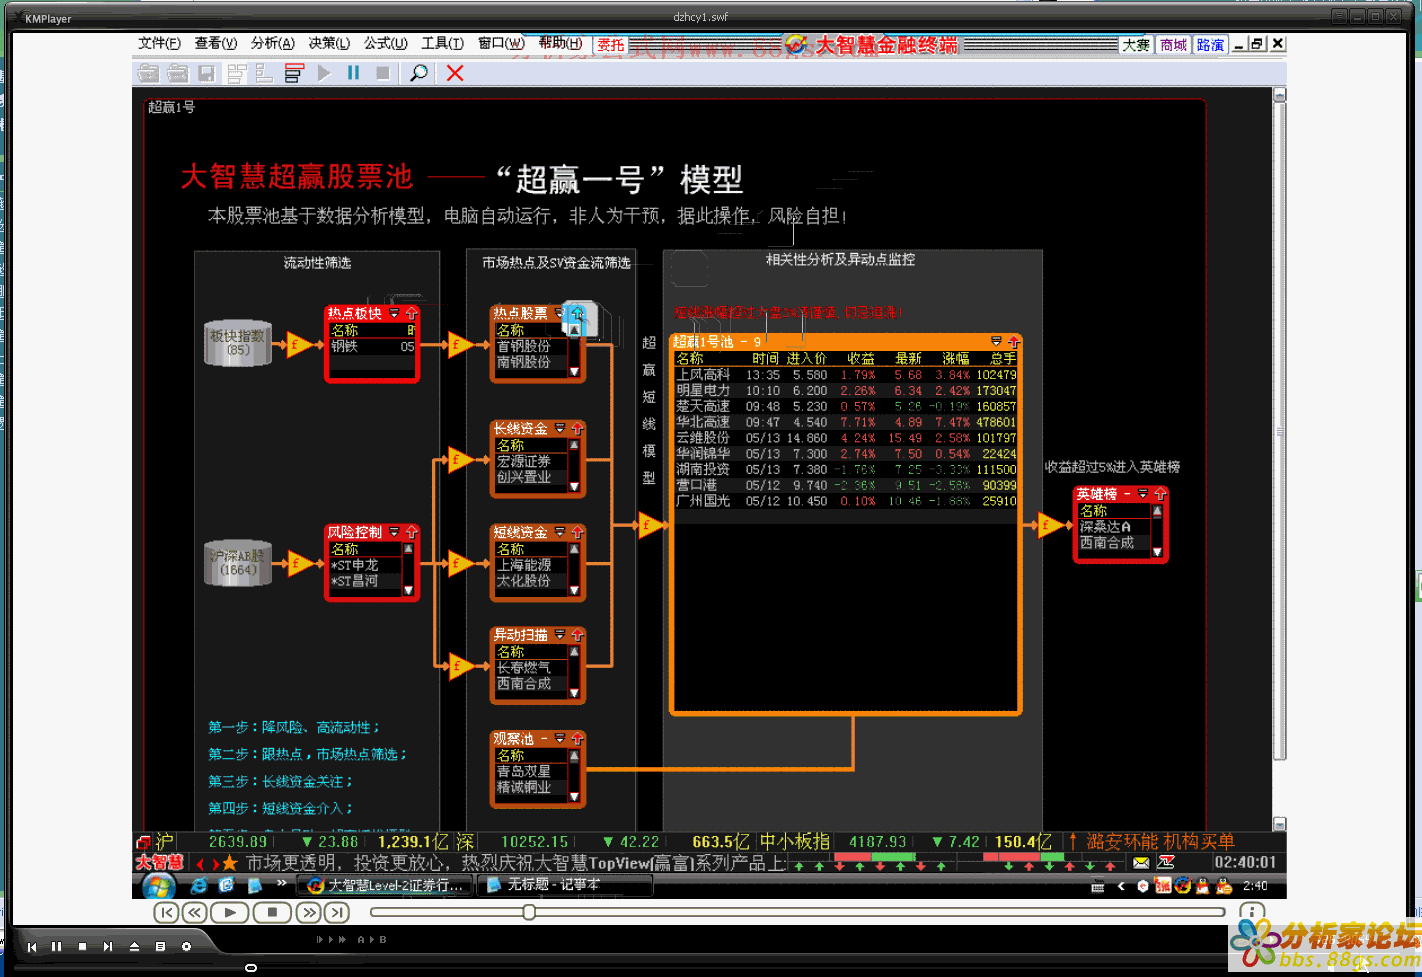1422x977 pixels.
Task: Open the 工具(T) menu
Action: (x=443, y=43)
